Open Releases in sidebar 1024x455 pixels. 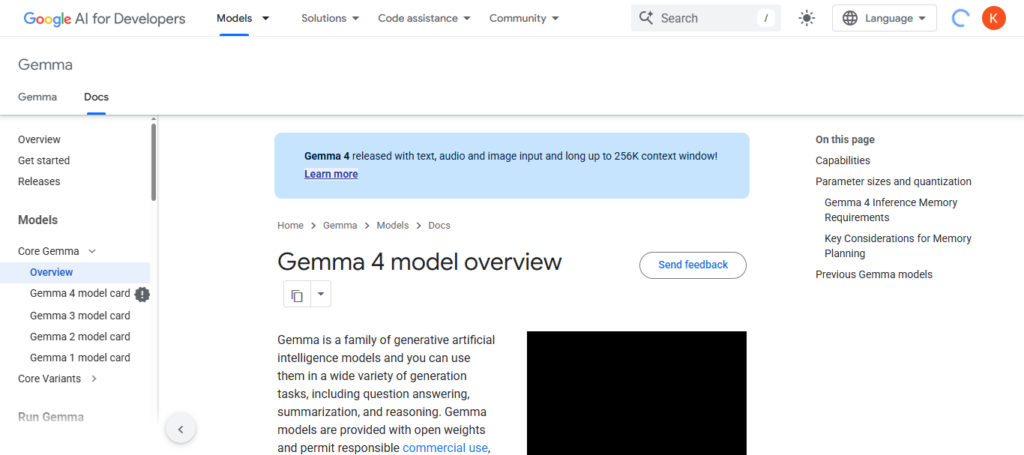(x=39, y=181)
